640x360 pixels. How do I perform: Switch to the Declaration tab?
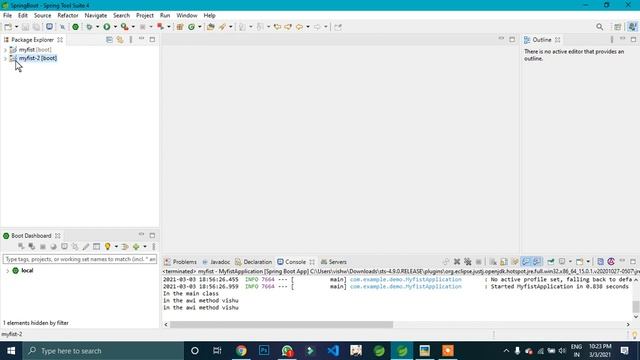tap(253, 262)
